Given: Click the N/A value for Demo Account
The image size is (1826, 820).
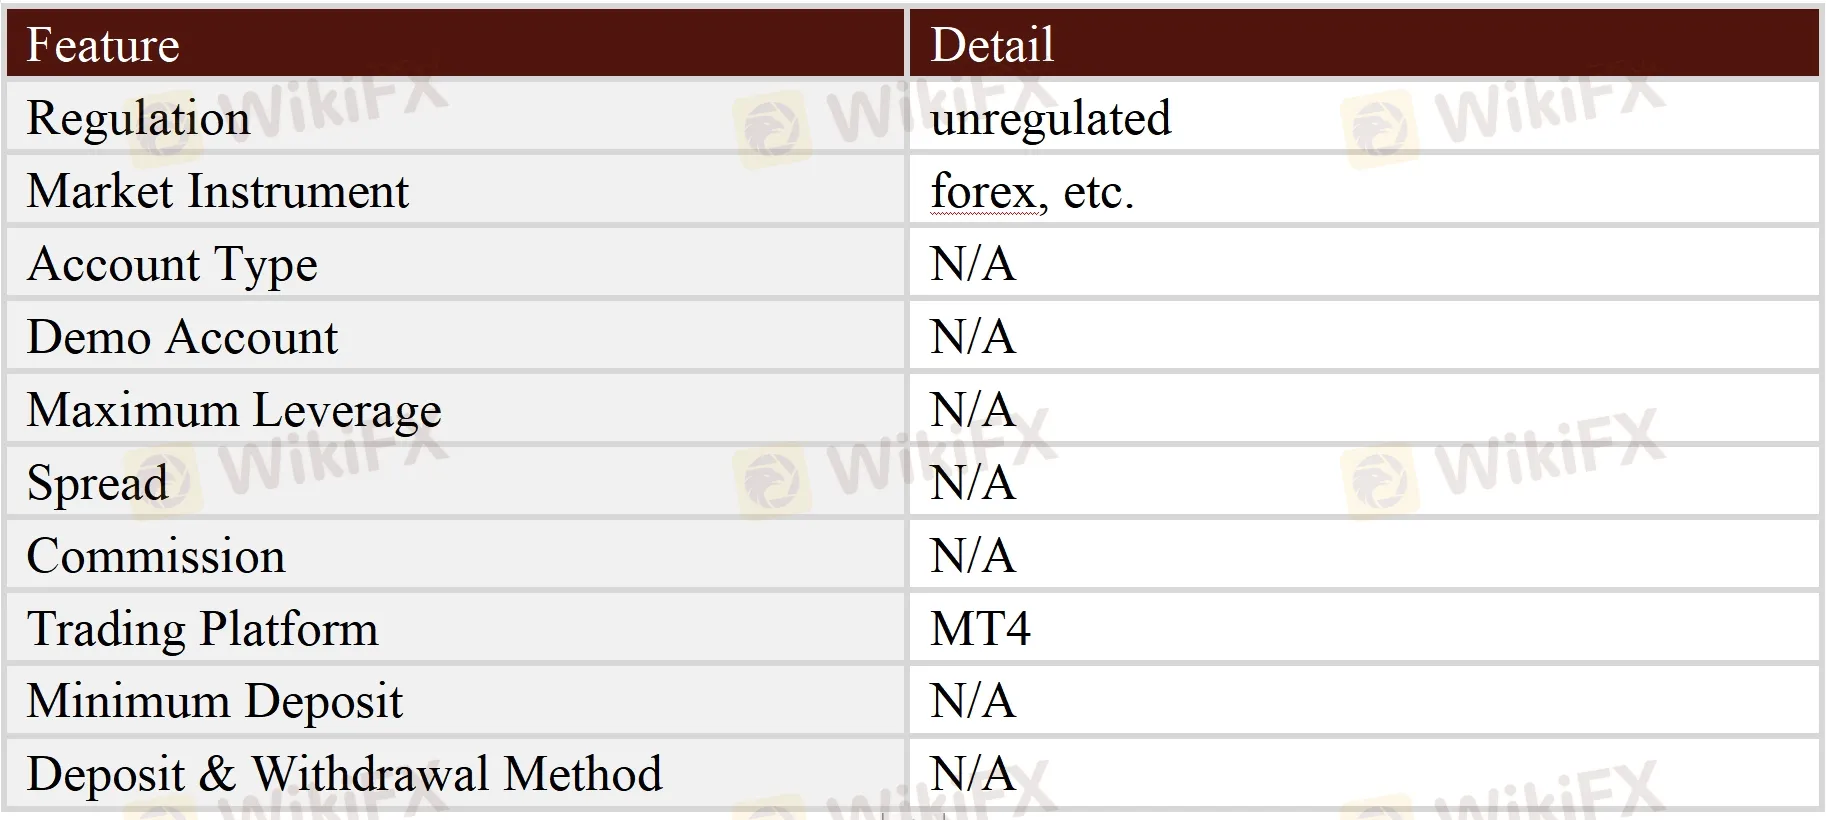Looking at the screenshot, I should click(972, 337).
